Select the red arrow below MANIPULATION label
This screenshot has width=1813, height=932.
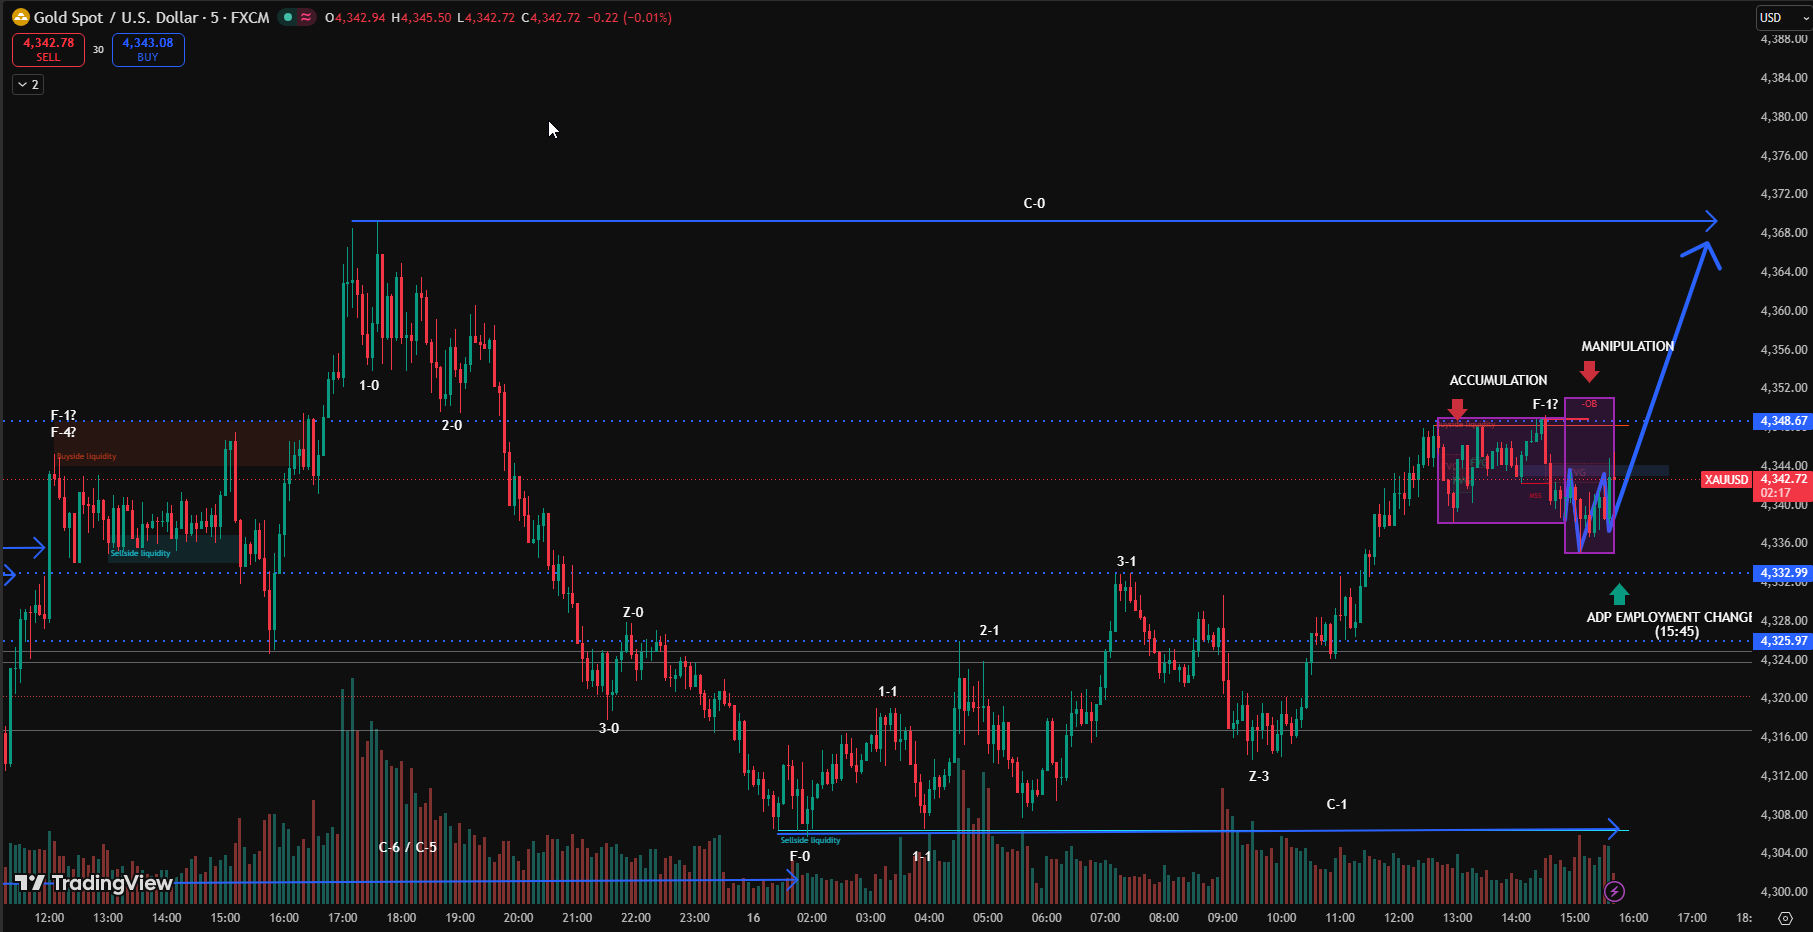[1590, 371]
